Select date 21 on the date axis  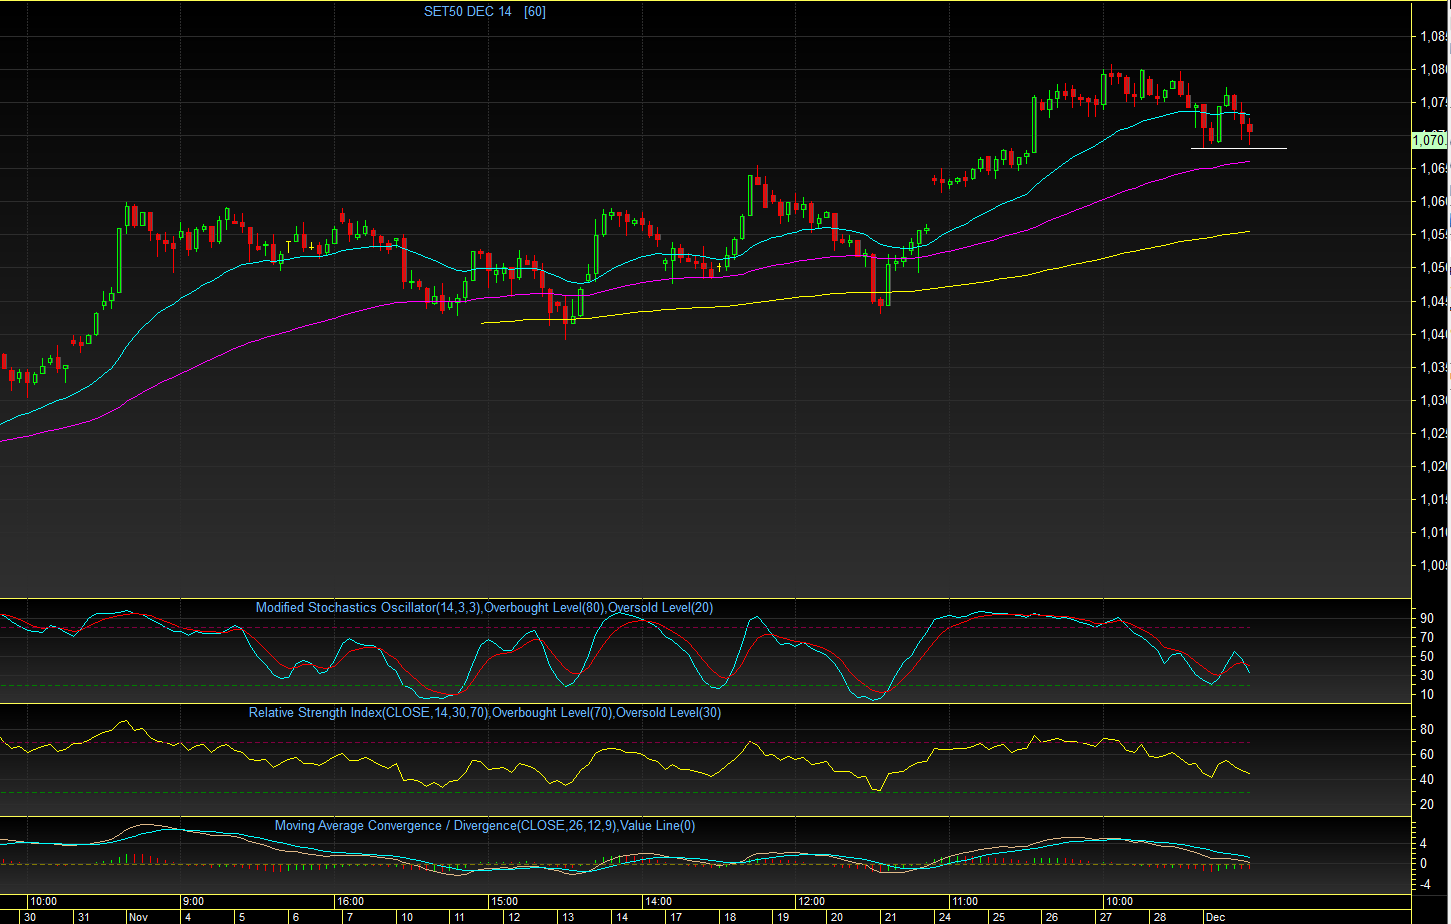[891, 917]
